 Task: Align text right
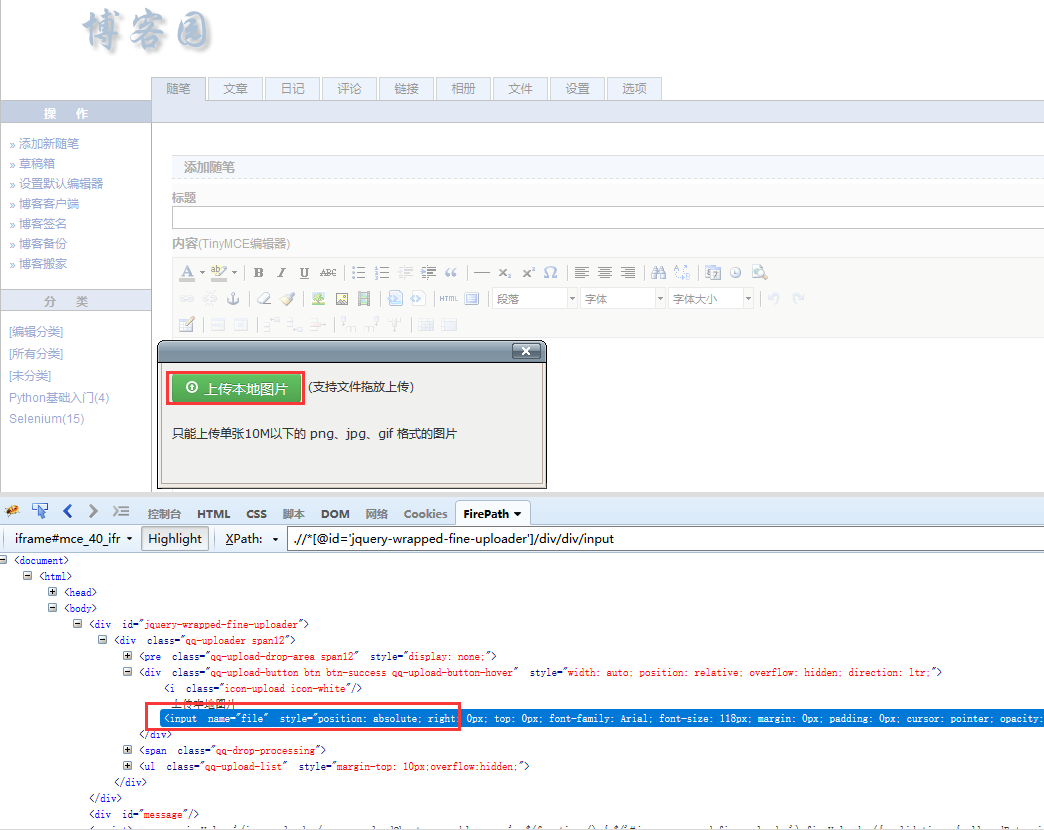628,272
